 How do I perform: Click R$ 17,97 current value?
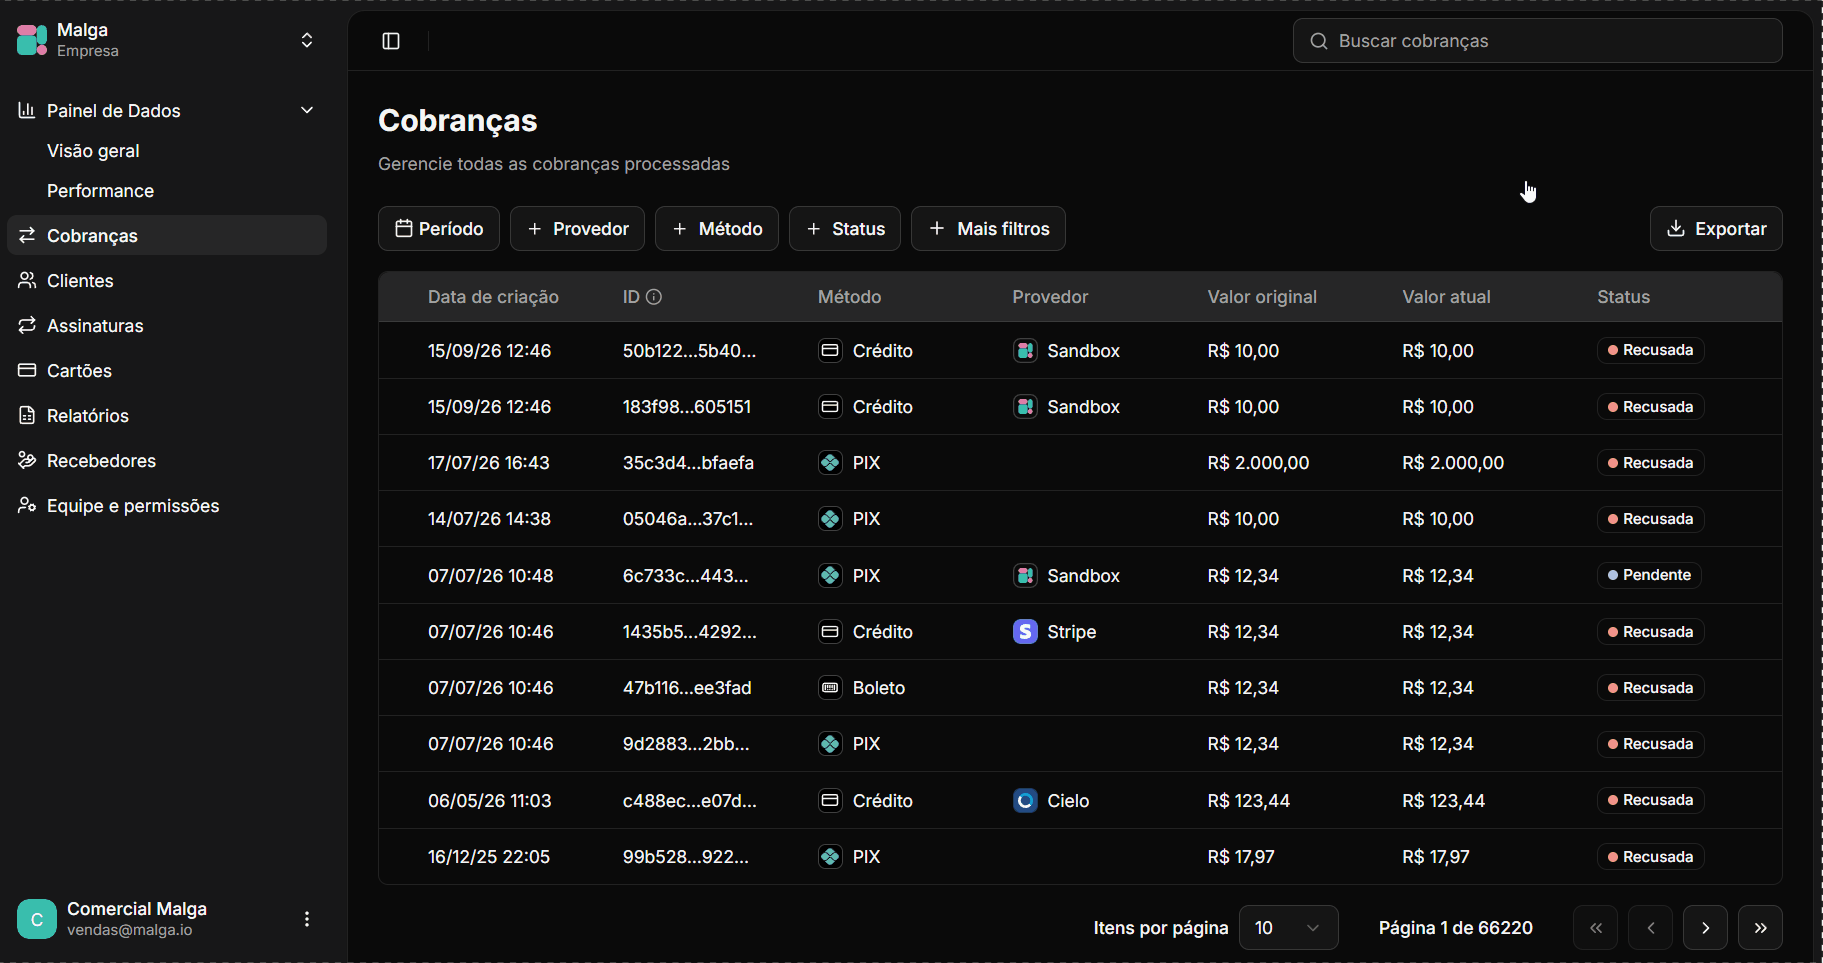1436,857
